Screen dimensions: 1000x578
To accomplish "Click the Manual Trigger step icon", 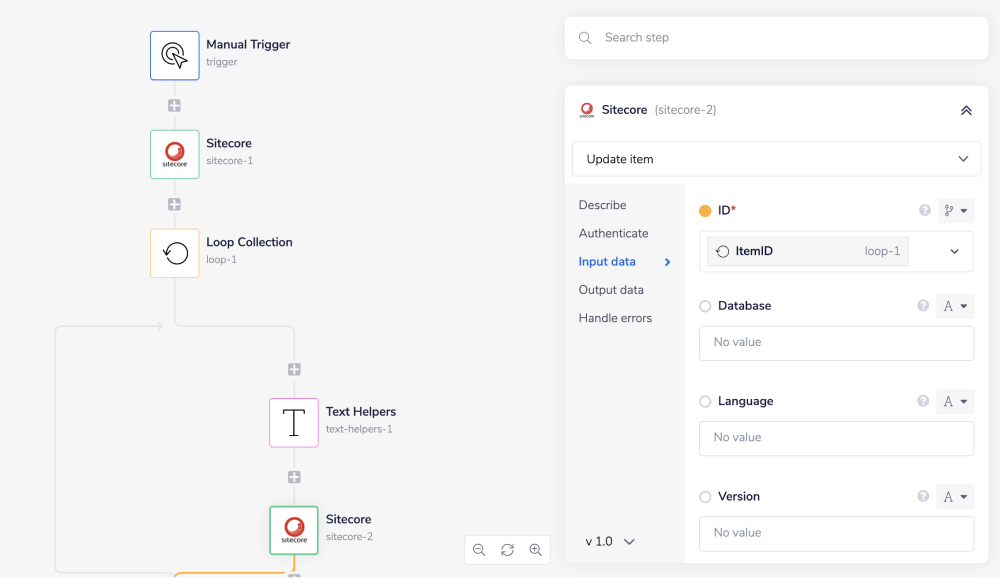I will tap(175, 55).
